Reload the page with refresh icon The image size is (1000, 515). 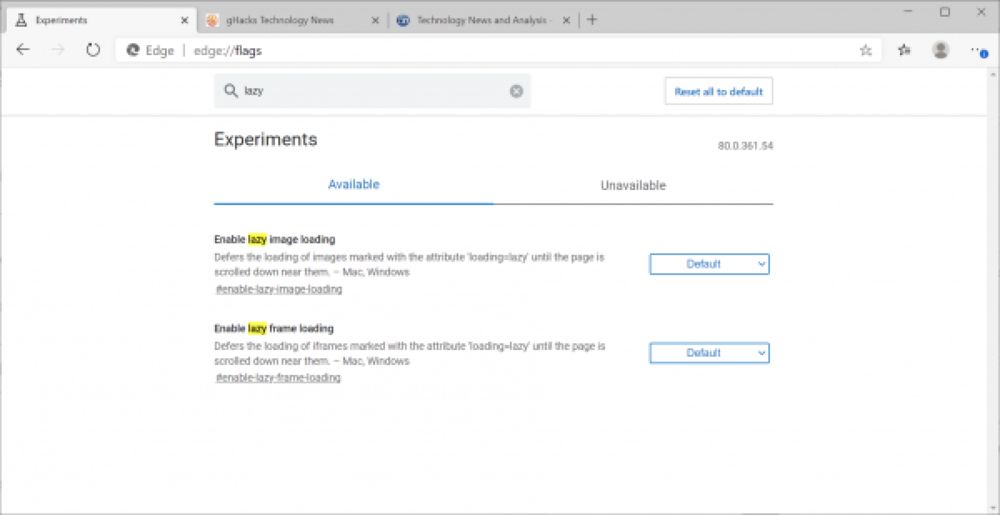[x=93, y=50]
